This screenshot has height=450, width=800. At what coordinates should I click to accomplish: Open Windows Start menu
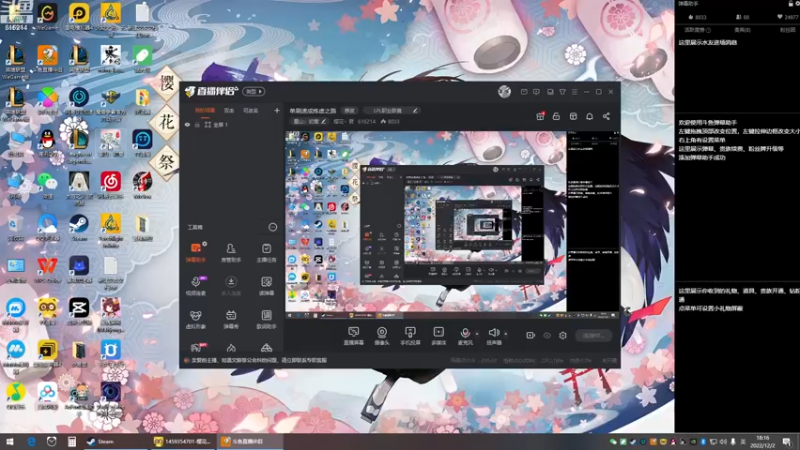click(x=10, y=442)
